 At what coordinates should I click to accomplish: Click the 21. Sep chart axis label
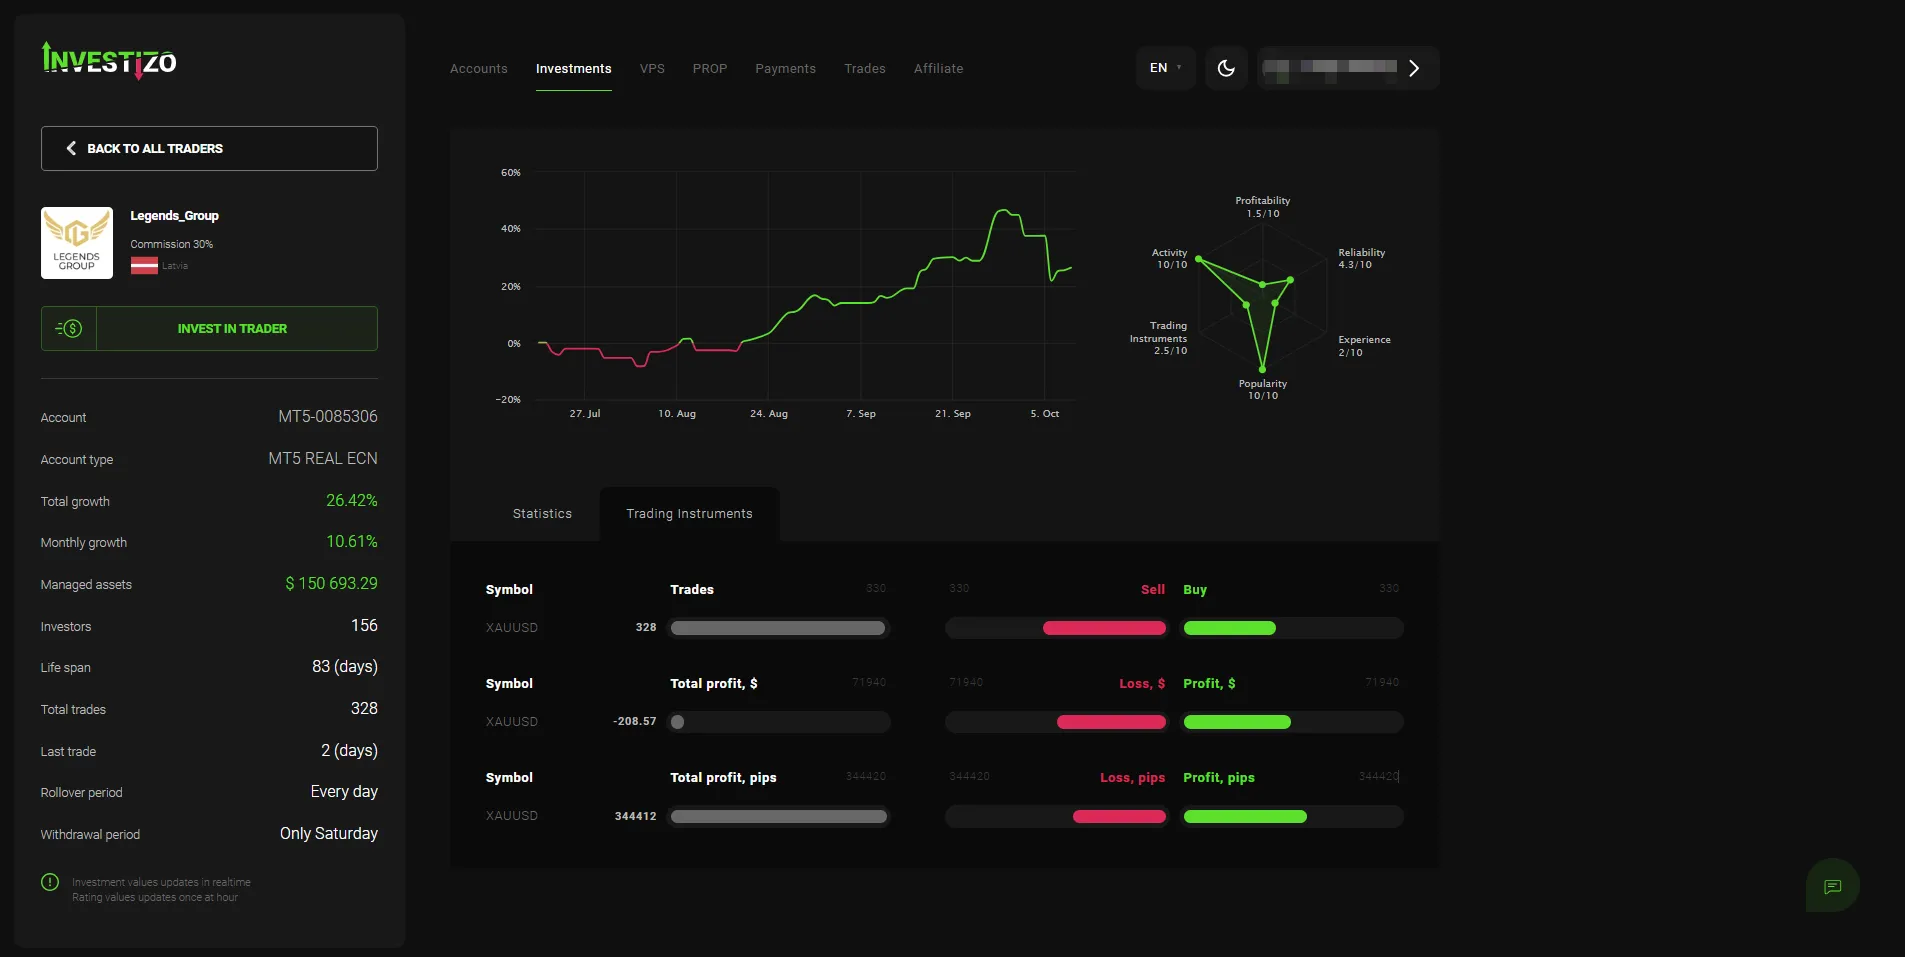[x=953, y=414]
